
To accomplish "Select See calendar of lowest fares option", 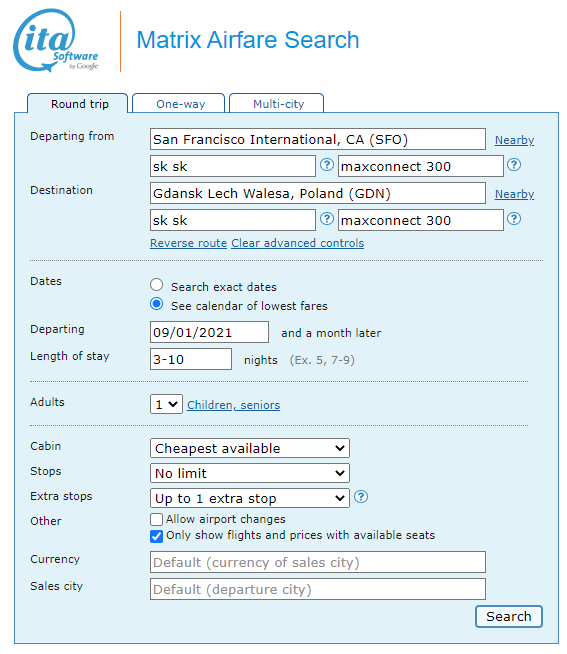I will pos(156,304).
